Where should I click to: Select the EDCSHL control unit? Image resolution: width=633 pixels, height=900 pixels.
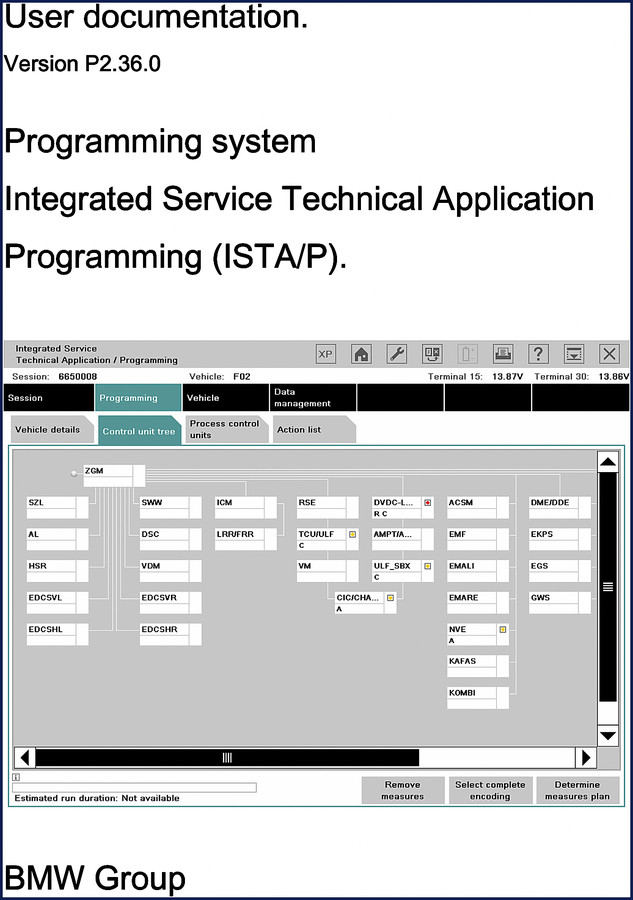(x=57, y=634)
